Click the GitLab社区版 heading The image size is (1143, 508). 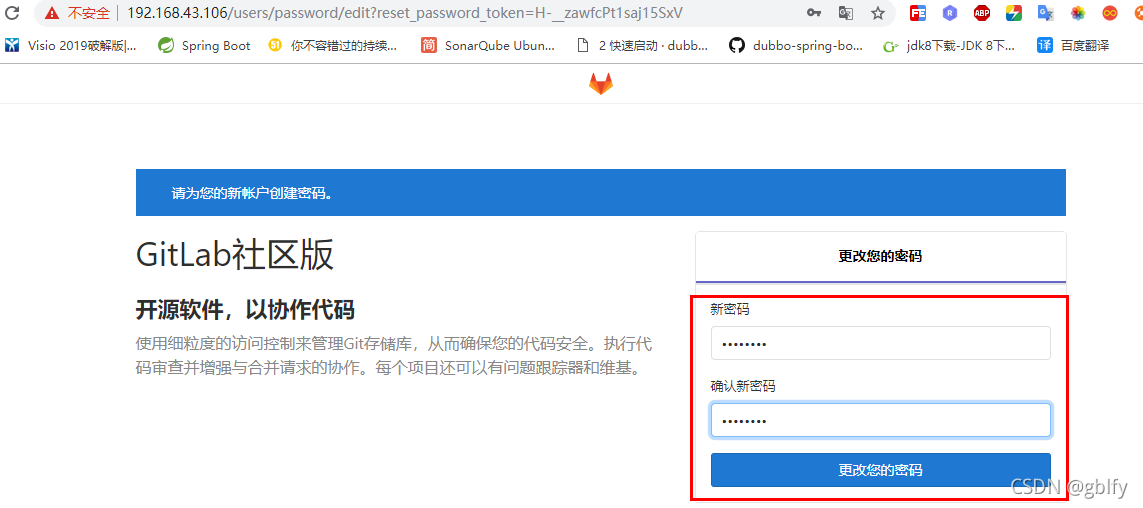coord(235,254)
